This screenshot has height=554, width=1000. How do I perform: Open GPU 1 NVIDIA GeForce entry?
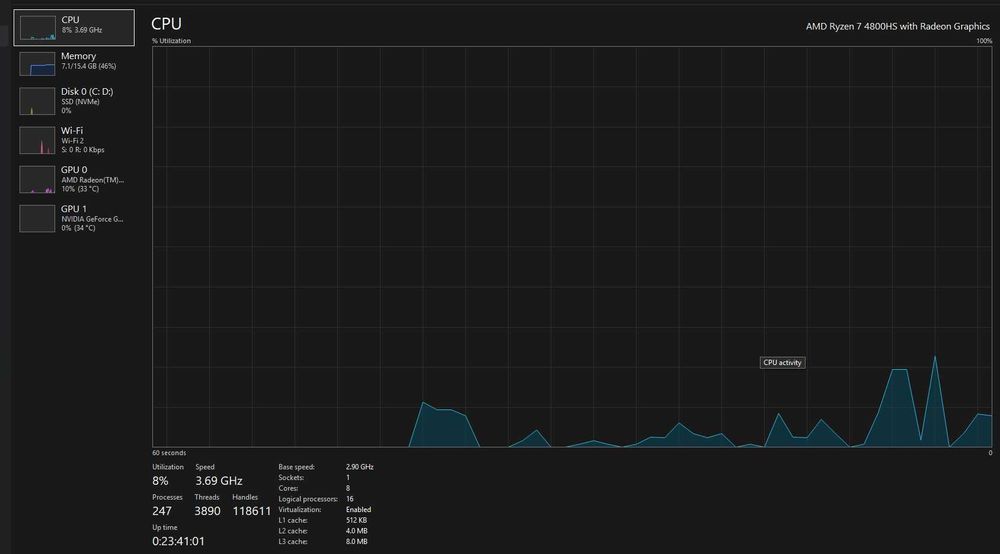[74, 218]
